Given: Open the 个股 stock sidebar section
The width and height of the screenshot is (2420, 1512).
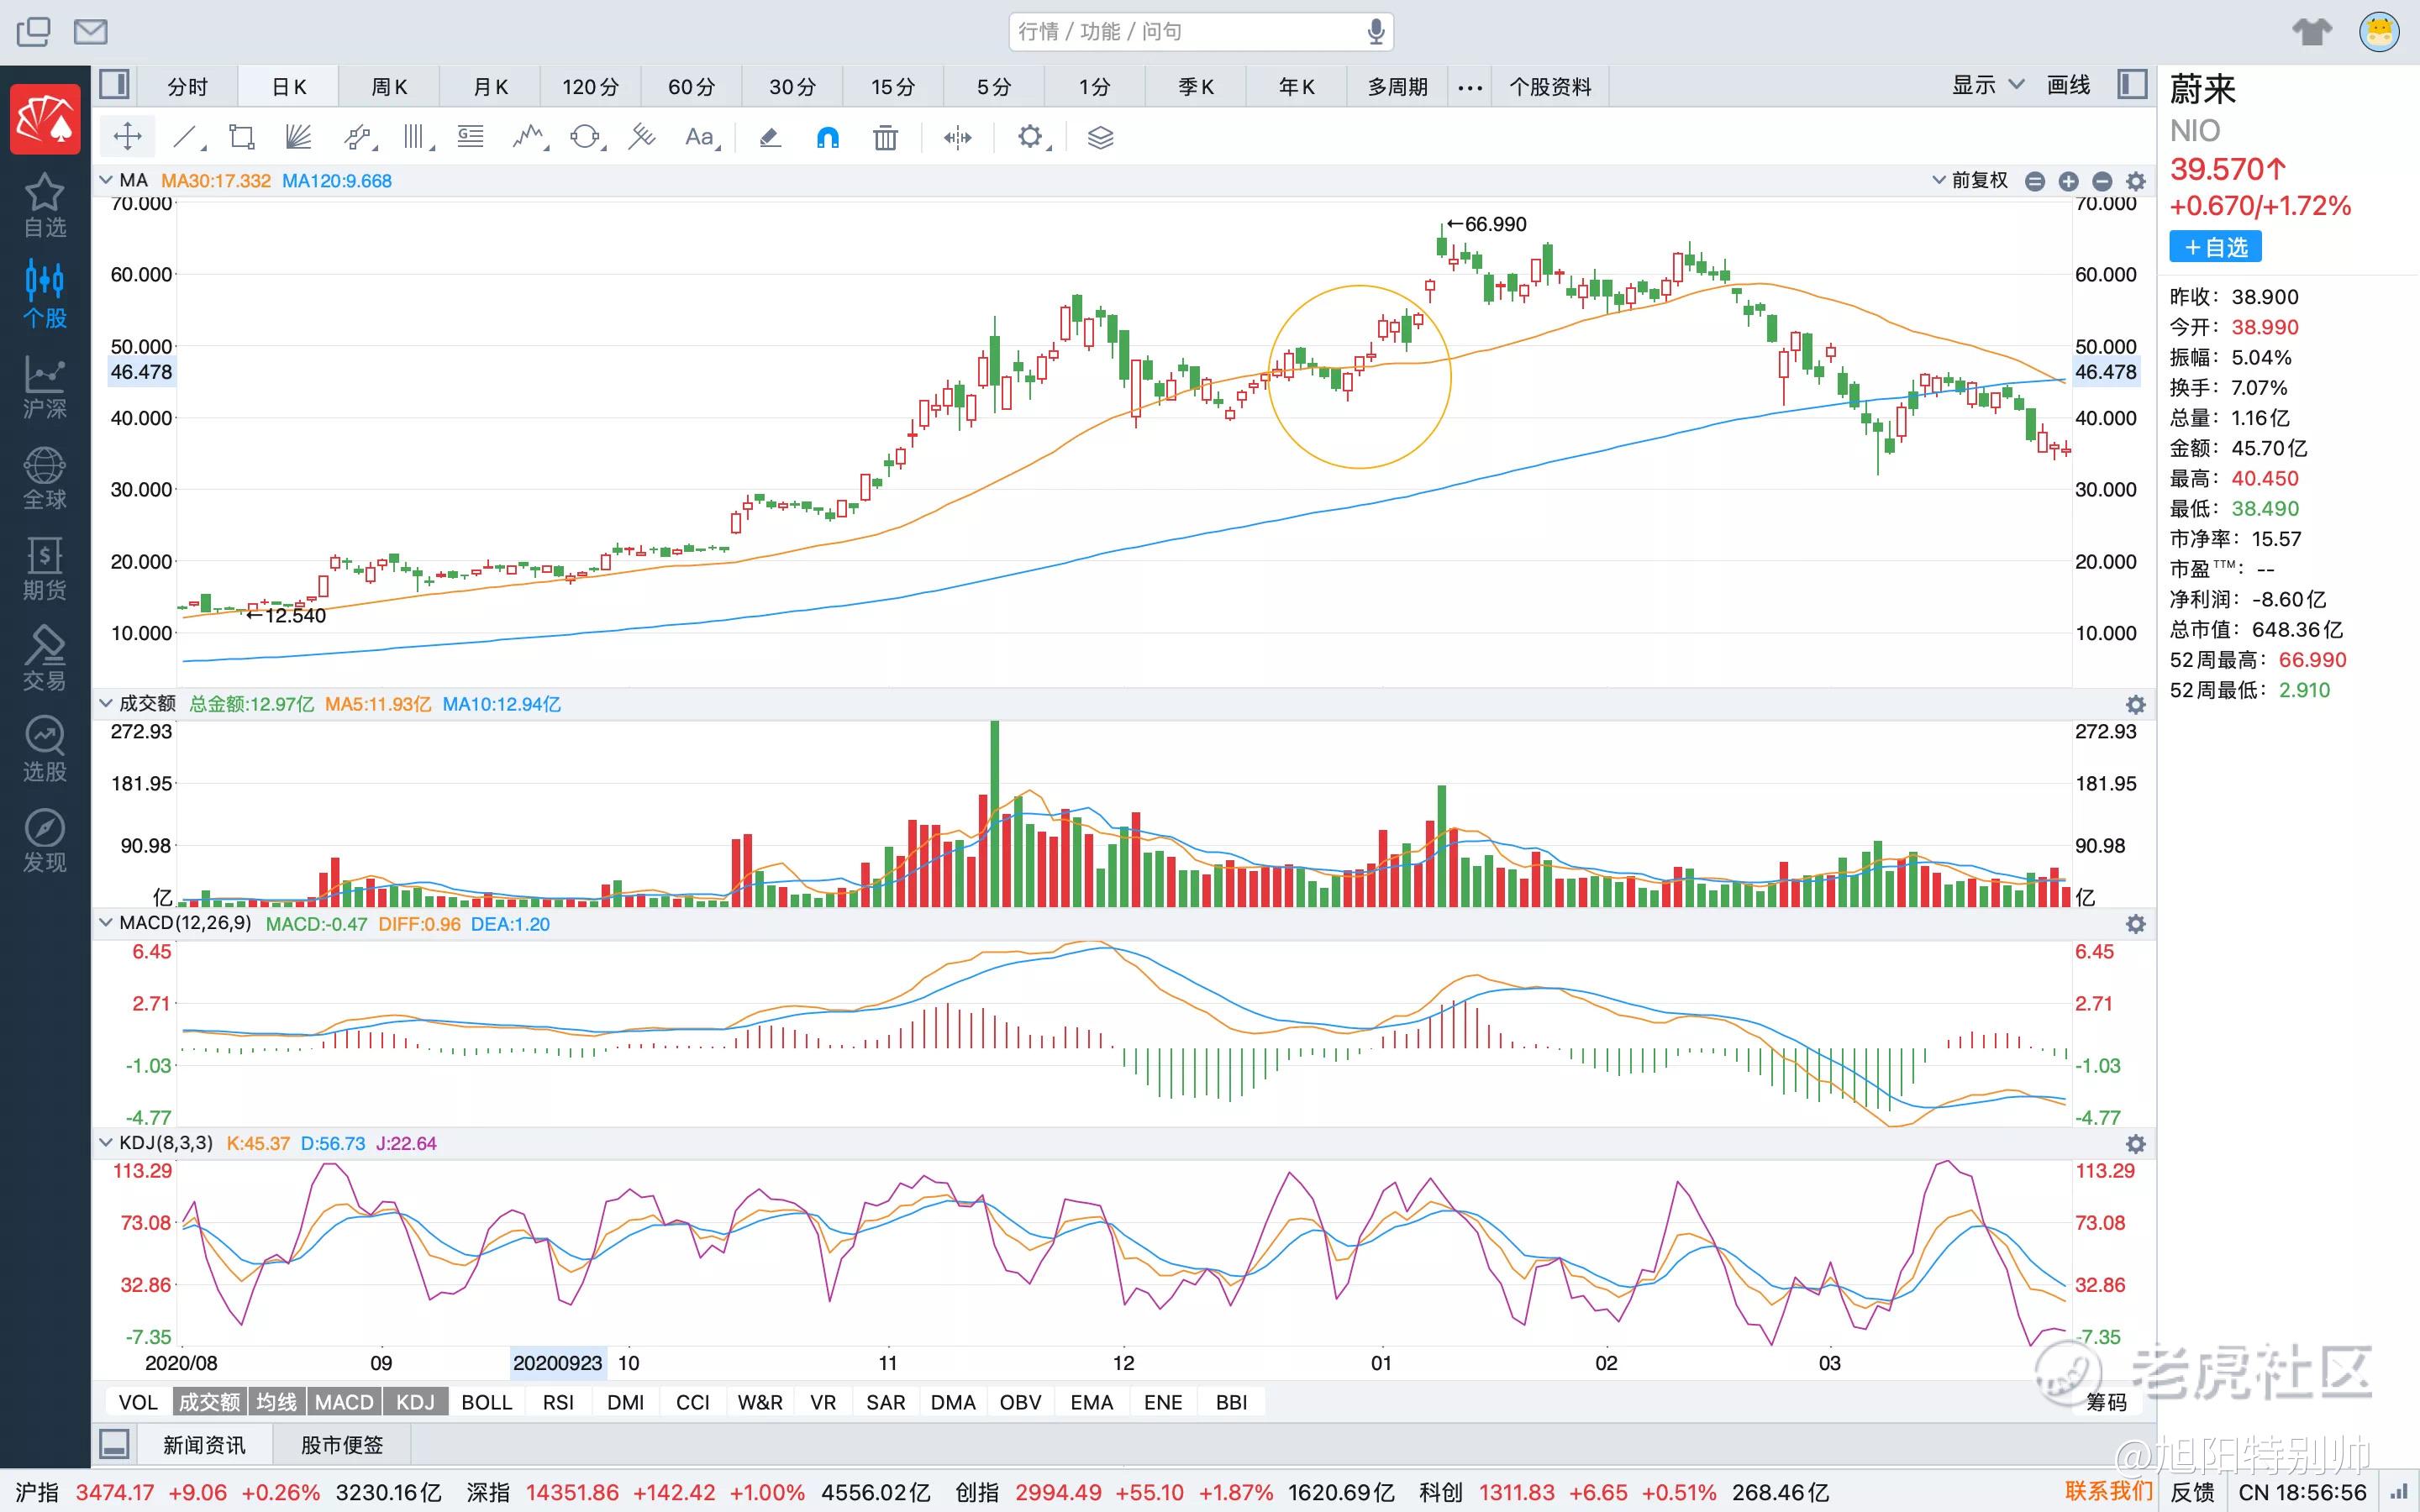Looking at the screenshot, I should (45, 295).
